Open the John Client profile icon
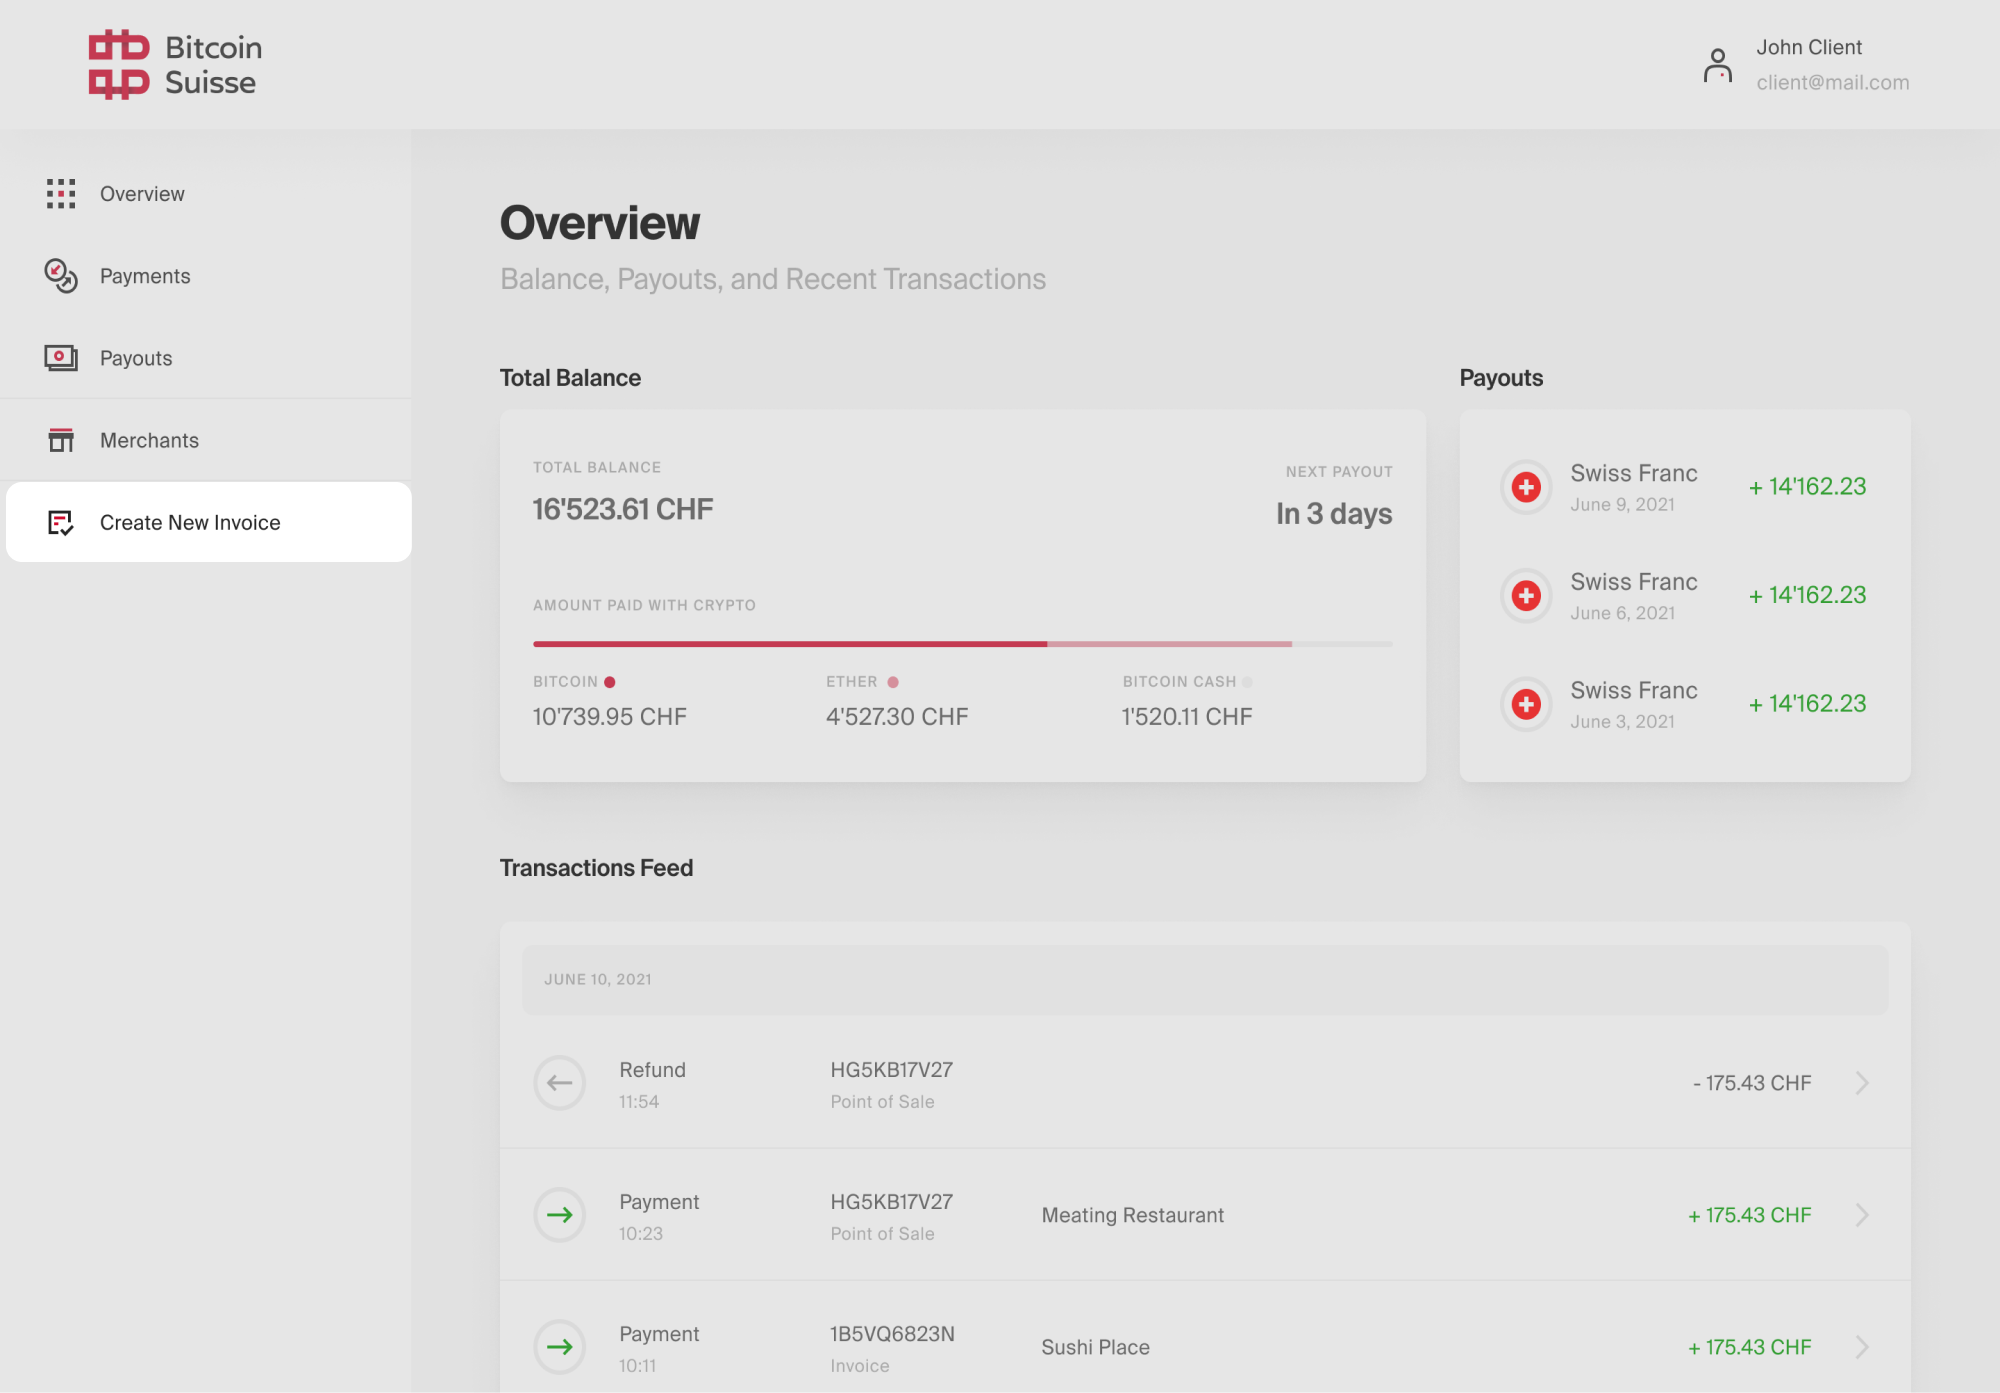The height and width of the screenshot is (1393, 2000). click(1717, 64)
